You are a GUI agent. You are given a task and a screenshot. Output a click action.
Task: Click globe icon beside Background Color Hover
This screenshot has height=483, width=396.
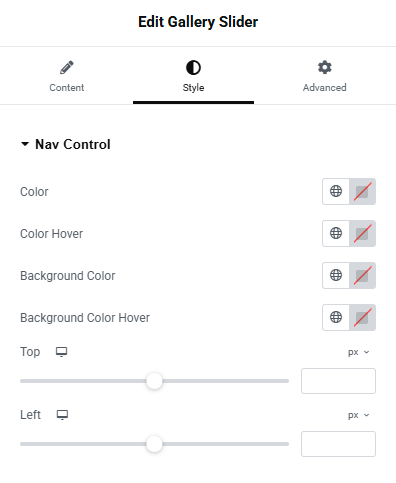tap(336, 317)
